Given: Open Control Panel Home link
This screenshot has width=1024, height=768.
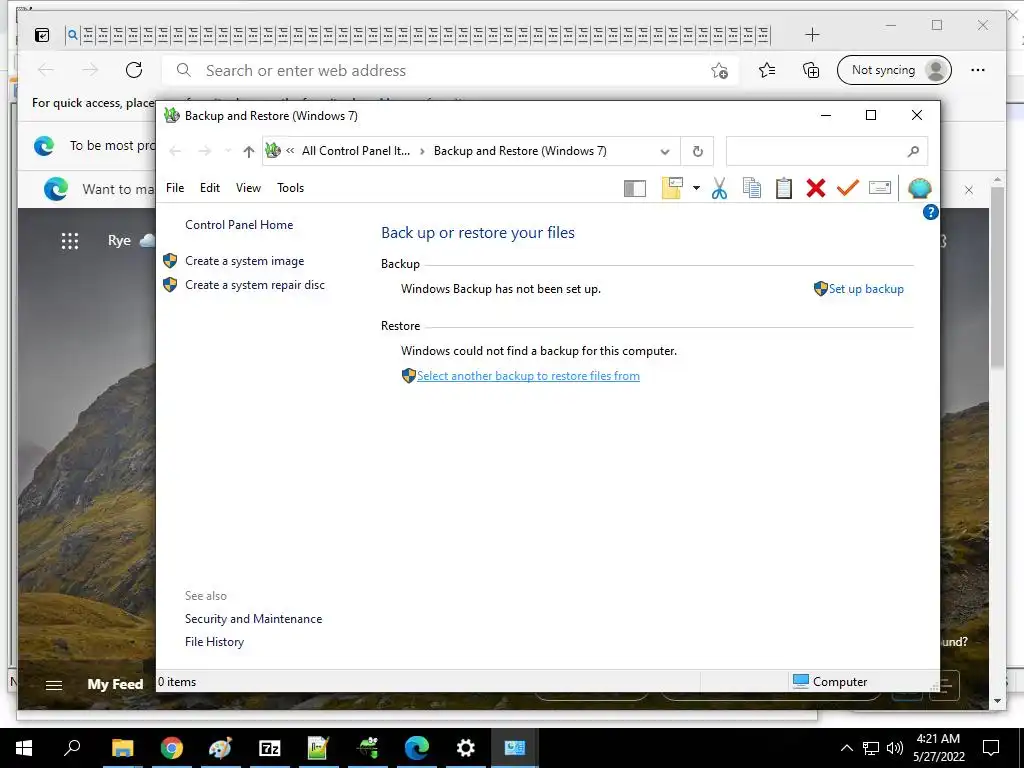Looking at the screenshot, I should point(239,225).
